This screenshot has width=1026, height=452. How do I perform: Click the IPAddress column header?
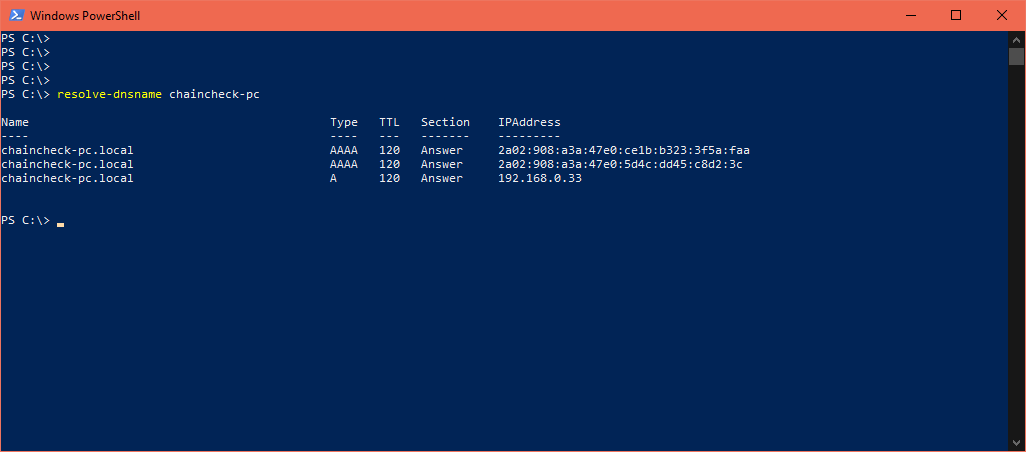coord(529,122)
